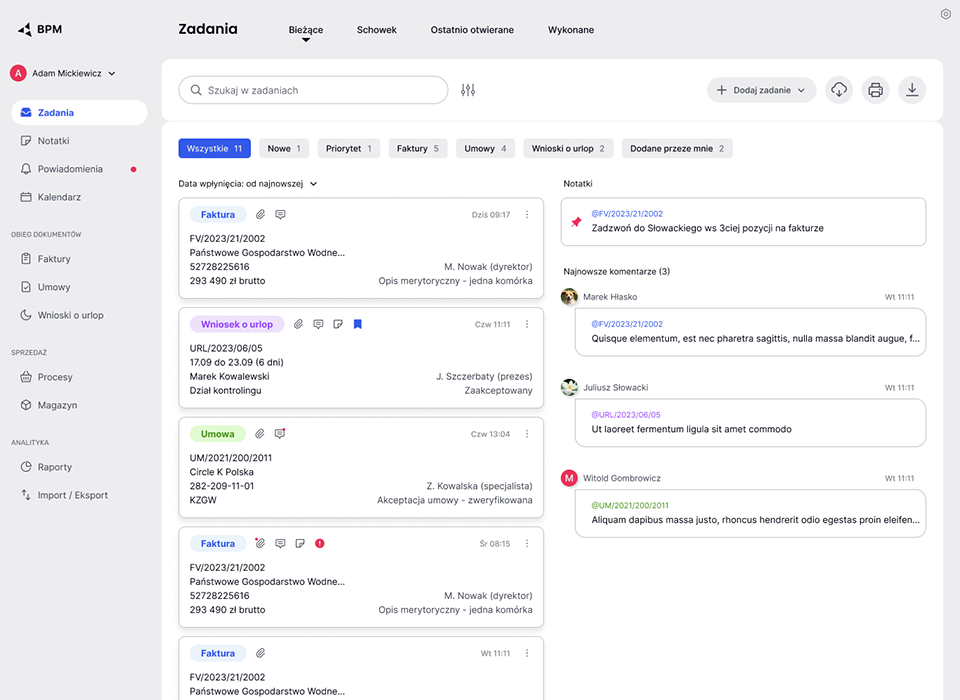Open the Ostatnio otwierane tab
Image resolution: width=960 pixels, height=700 pixels.
pyautogui.click(x=472, y=30)
